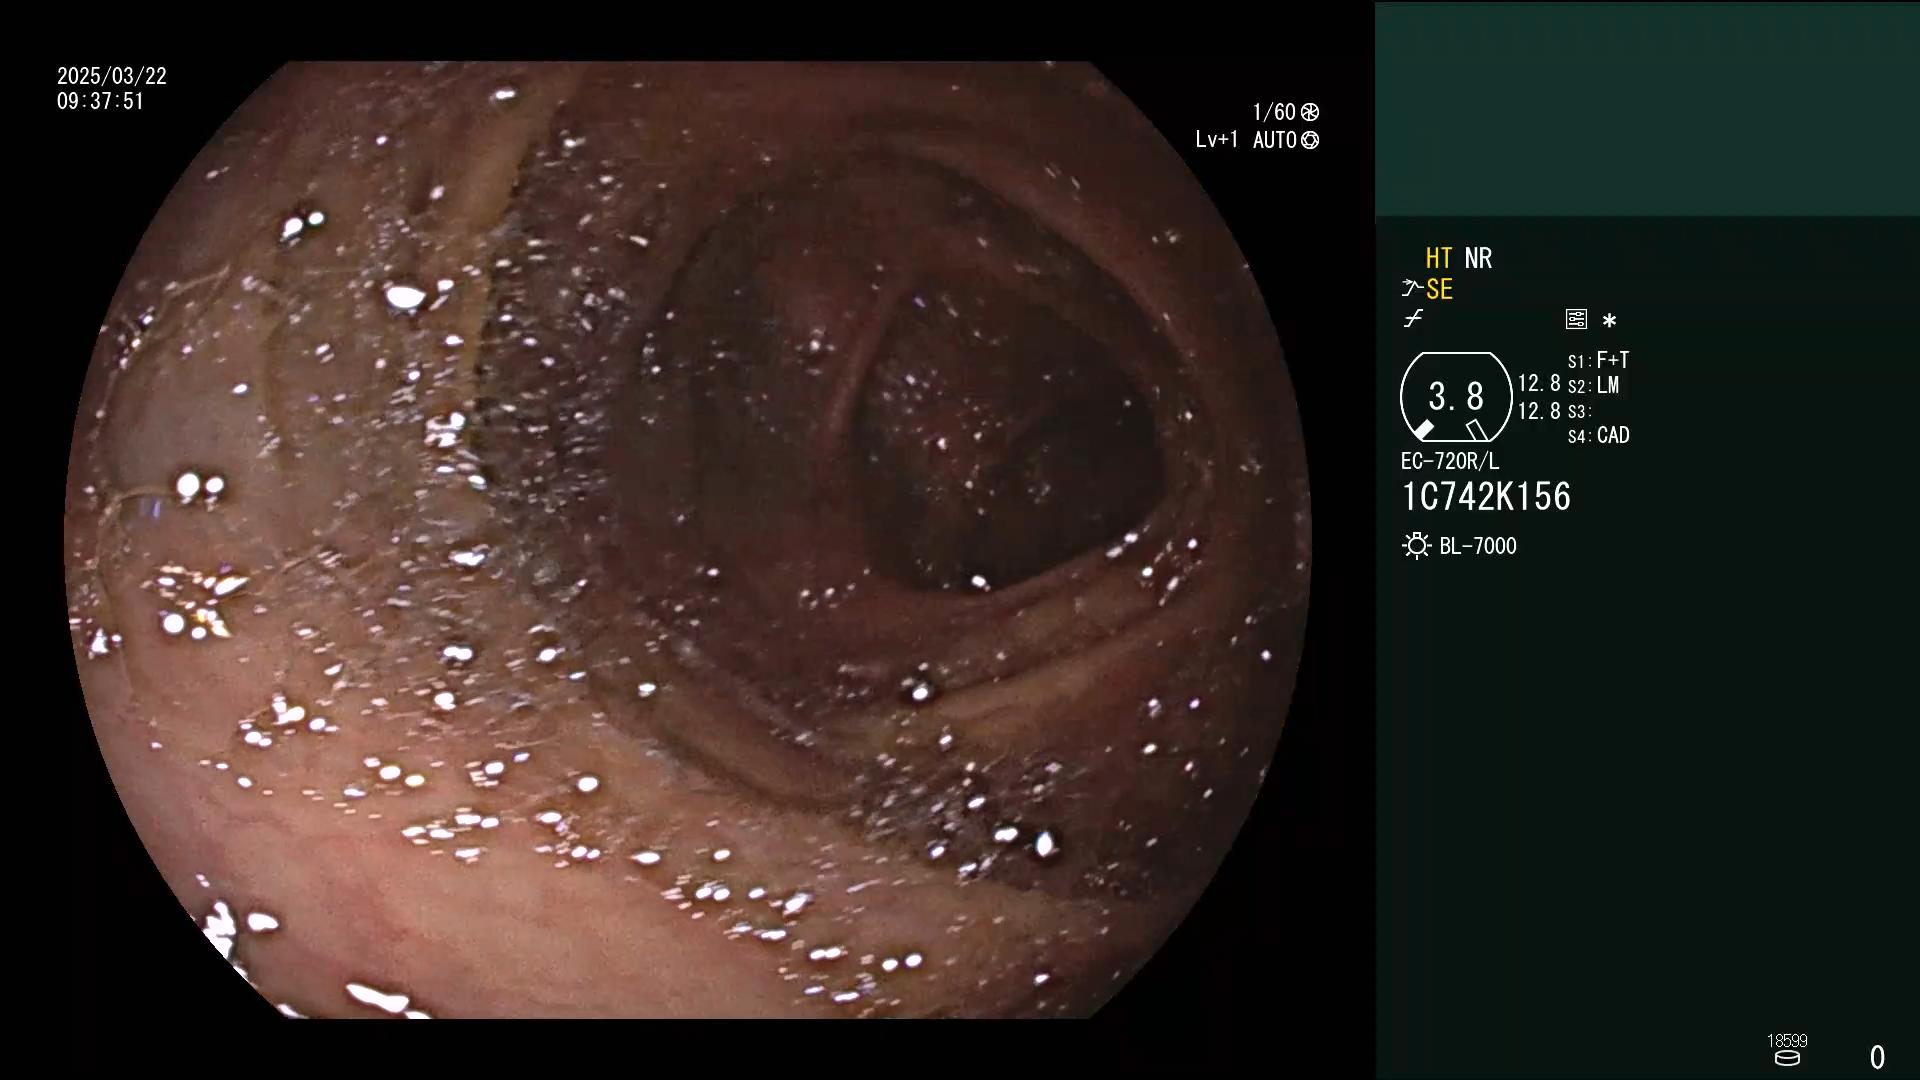Click the BL-7000 light source label
The width and height of the screenshot is (1920, 1080).
coord(1478,546)
